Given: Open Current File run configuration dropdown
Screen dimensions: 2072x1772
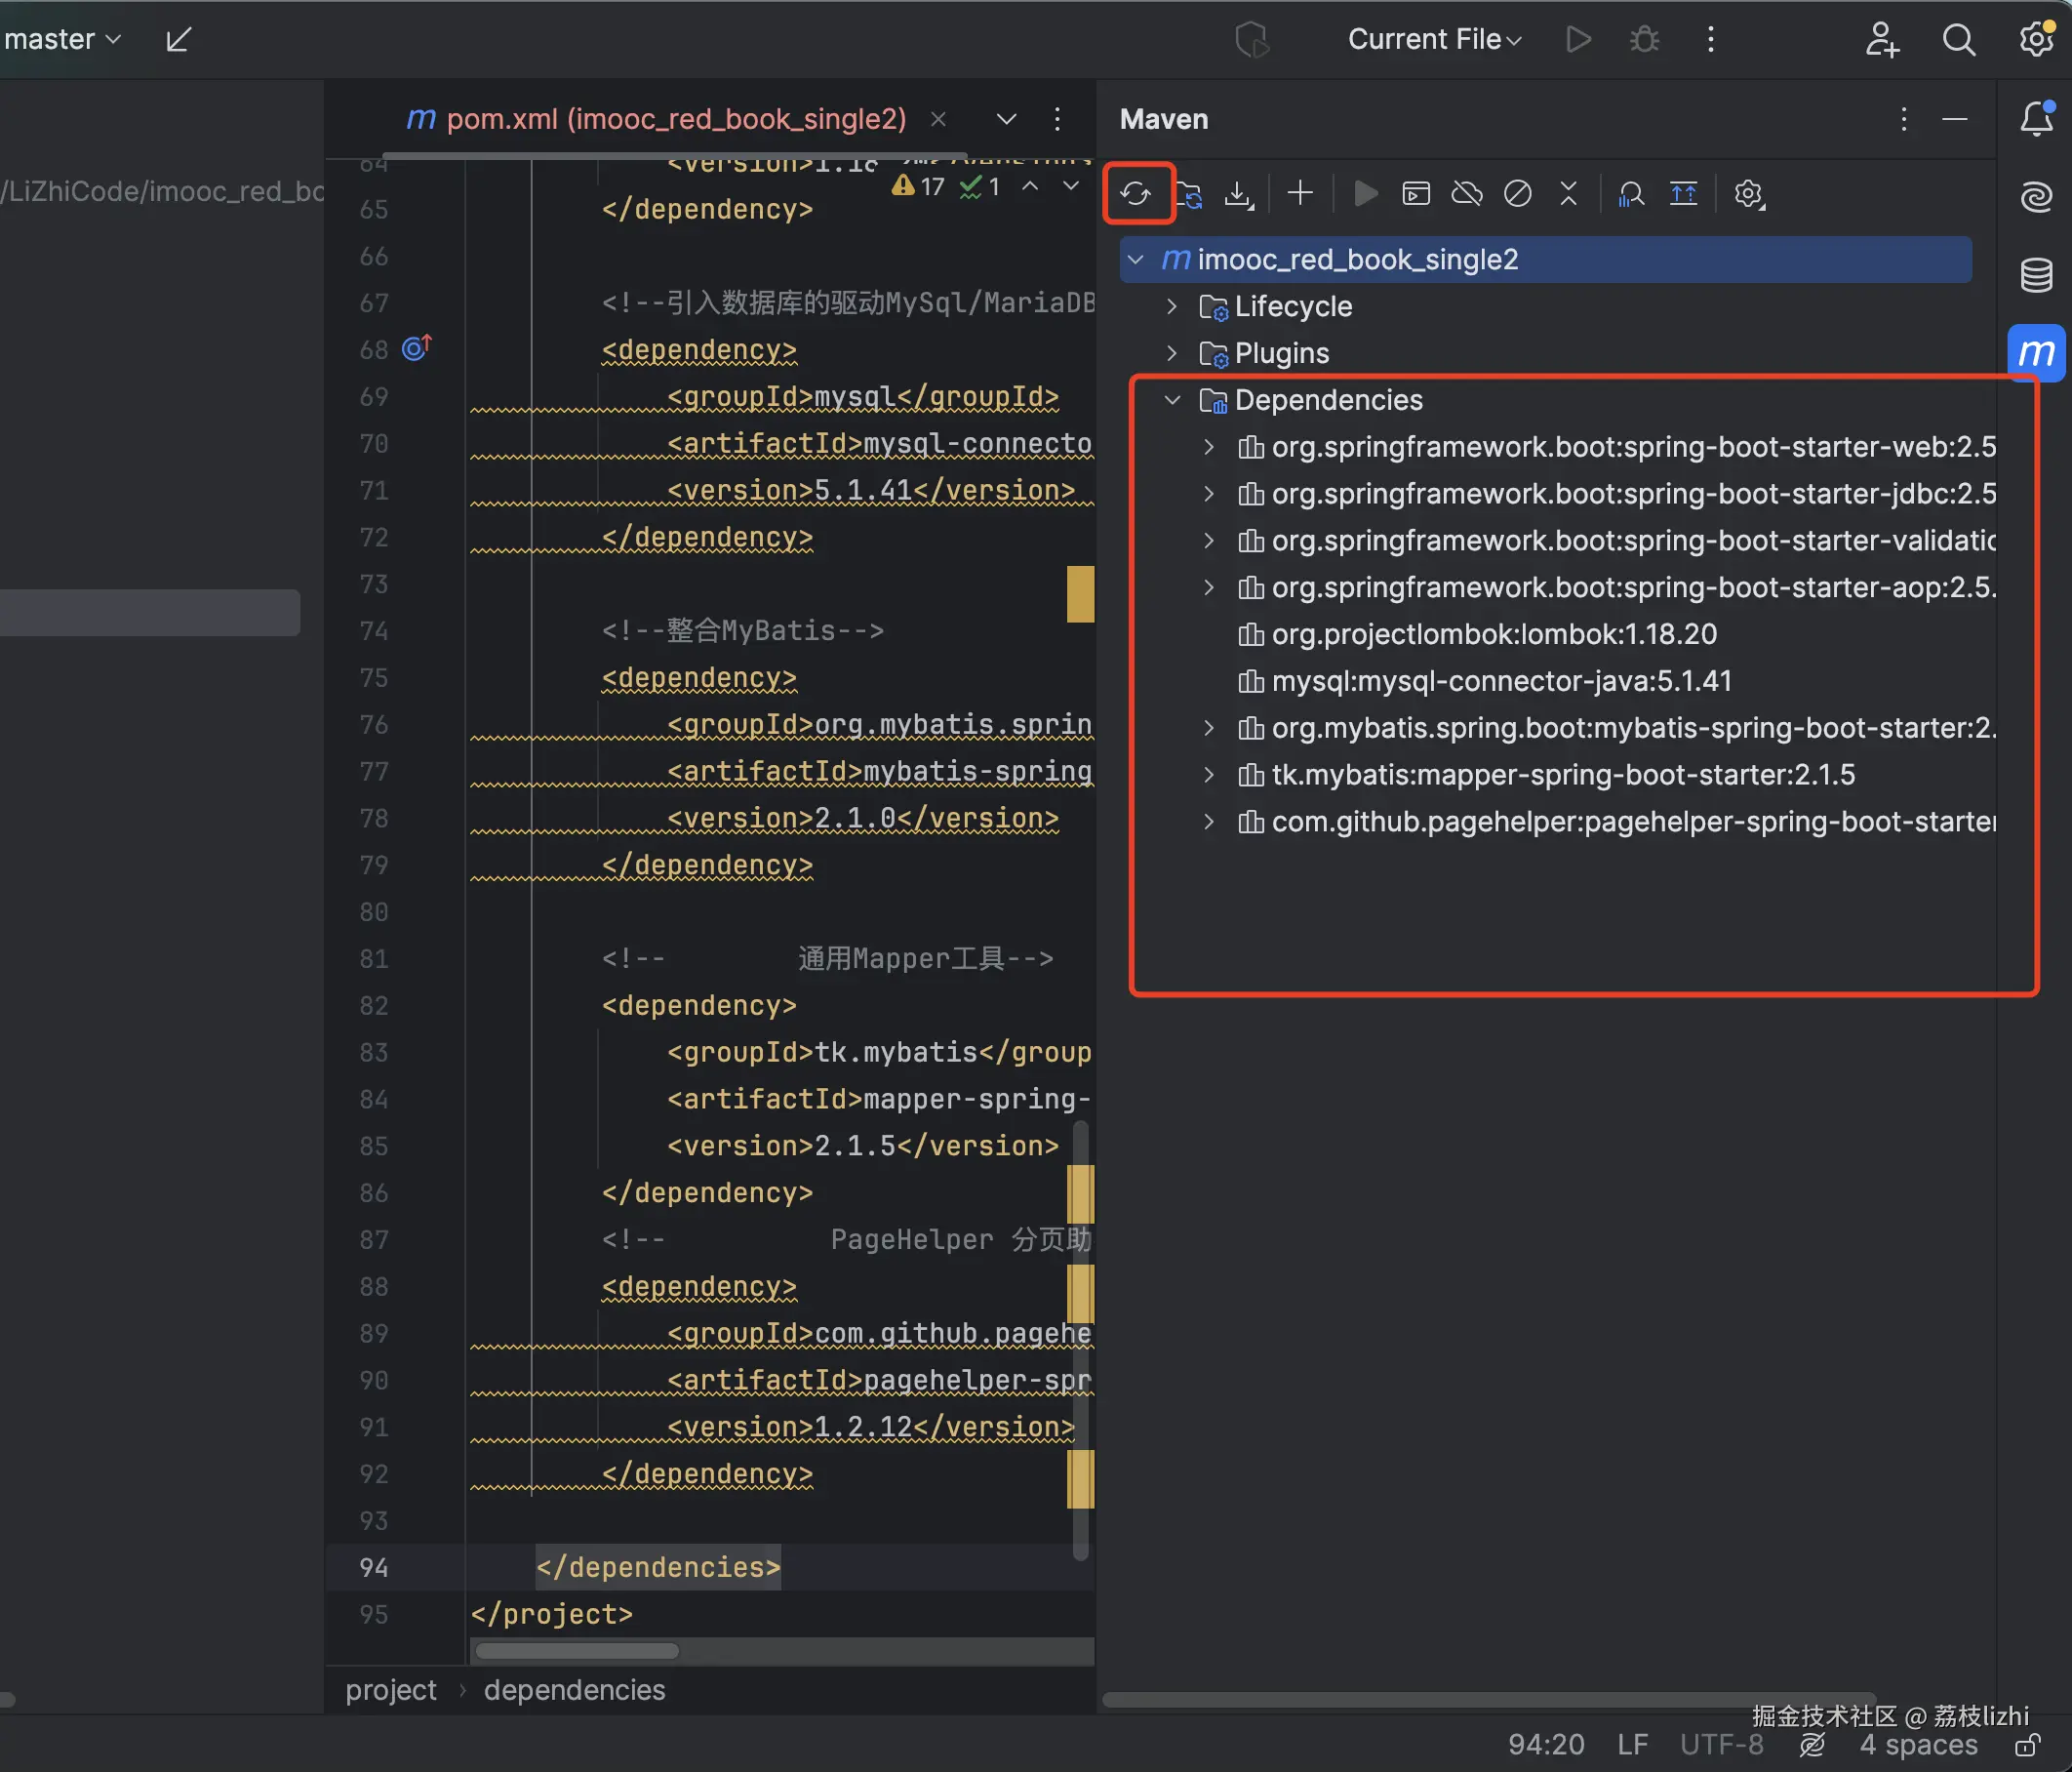Looking at the screenshot, I should point(1434,40).
